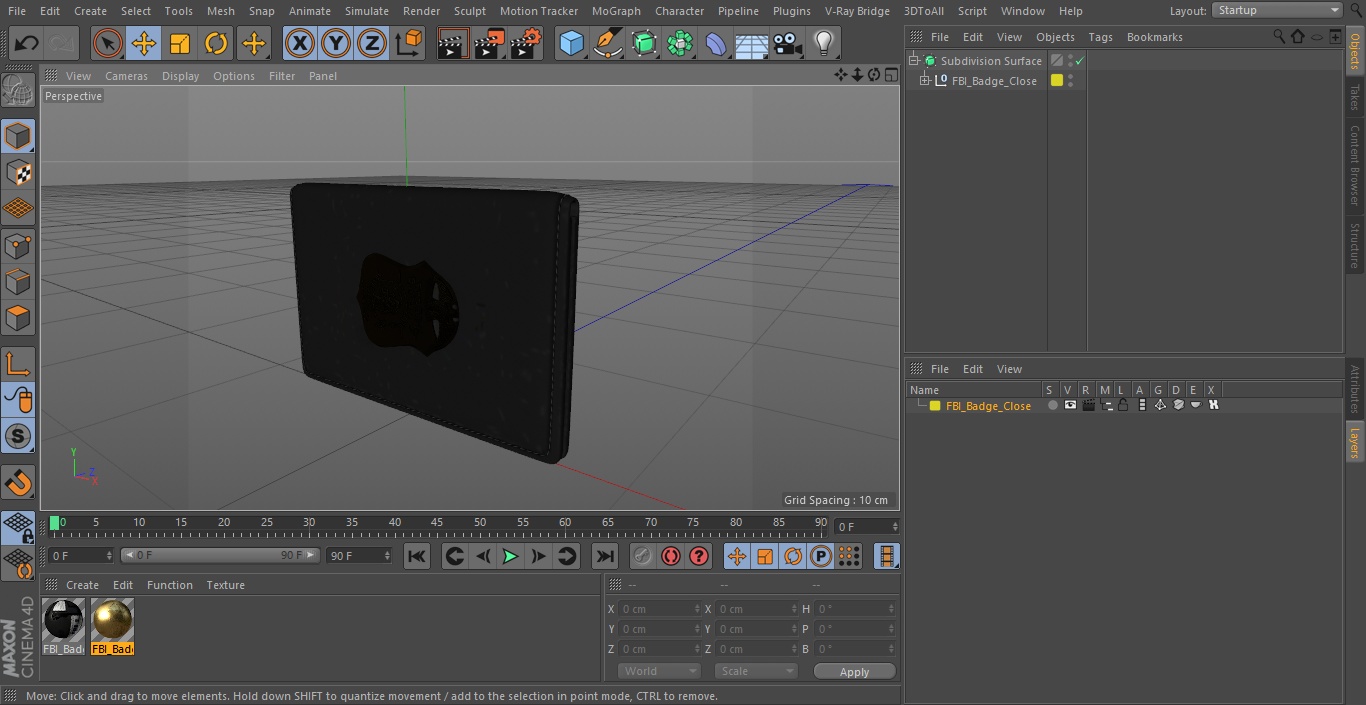1366x705 pixels.
Task: Select the Live Selection tool
Action: coord(107,43)
